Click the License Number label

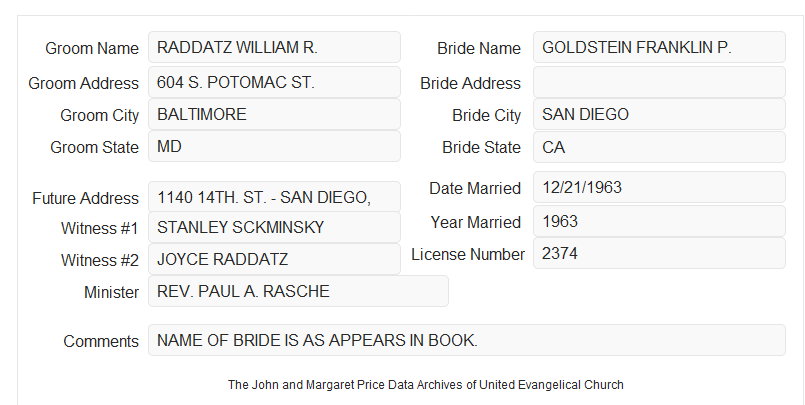[x=468, y=254]
